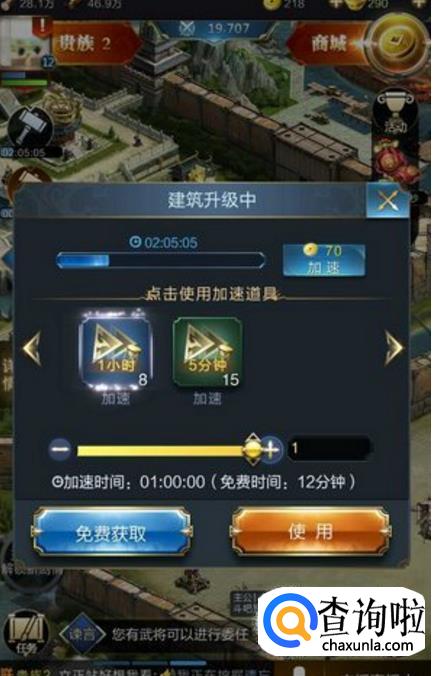437x676 pixels.
Task: Decrease item quantity with minus button
Action: (60, 450)
